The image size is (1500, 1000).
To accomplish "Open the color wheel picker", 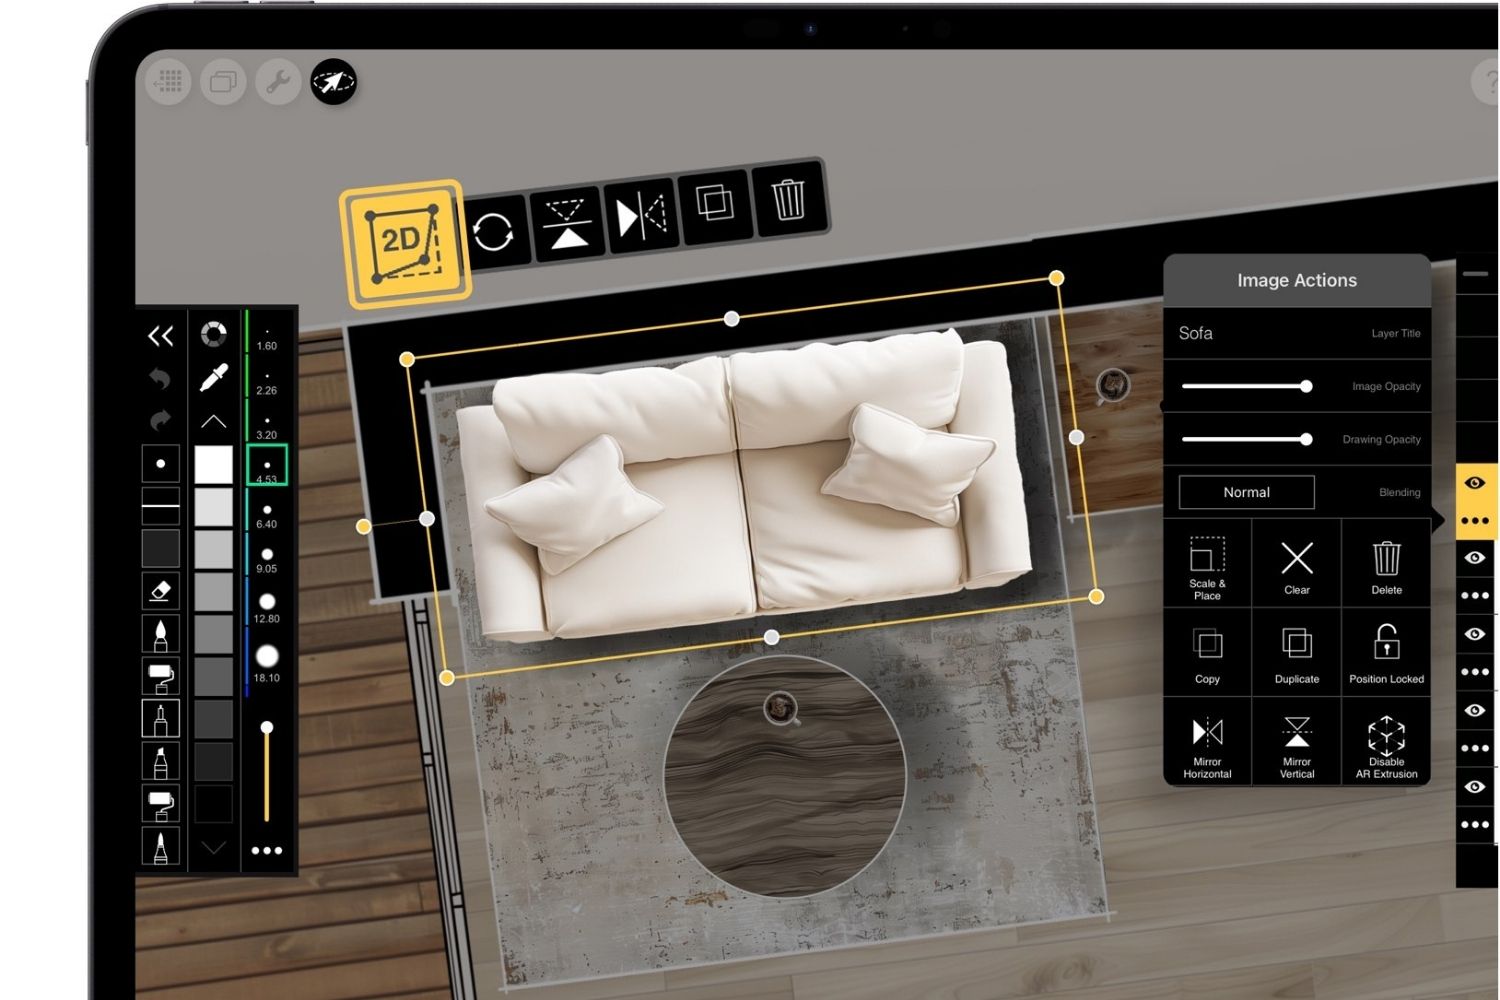I will click(x=213, y=334).
